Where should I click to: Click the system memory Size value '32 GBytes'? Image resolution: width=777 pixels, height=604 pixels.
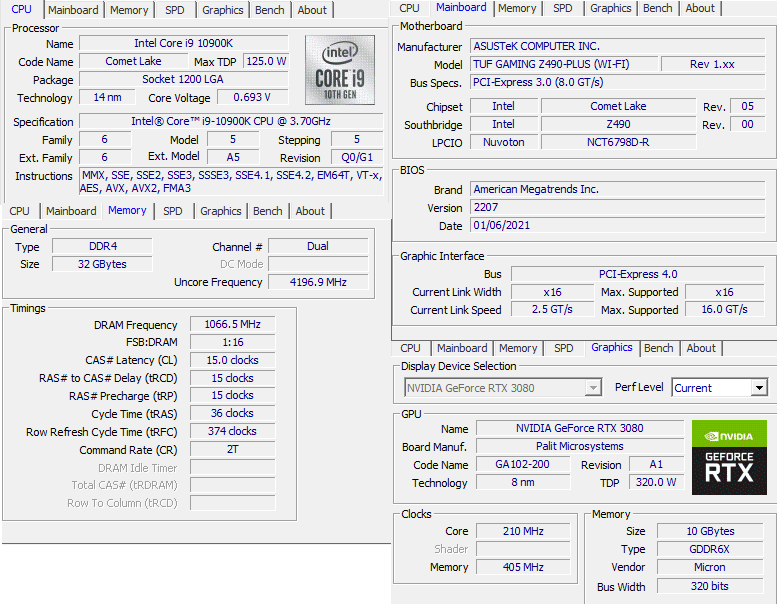tap(103, 264)
